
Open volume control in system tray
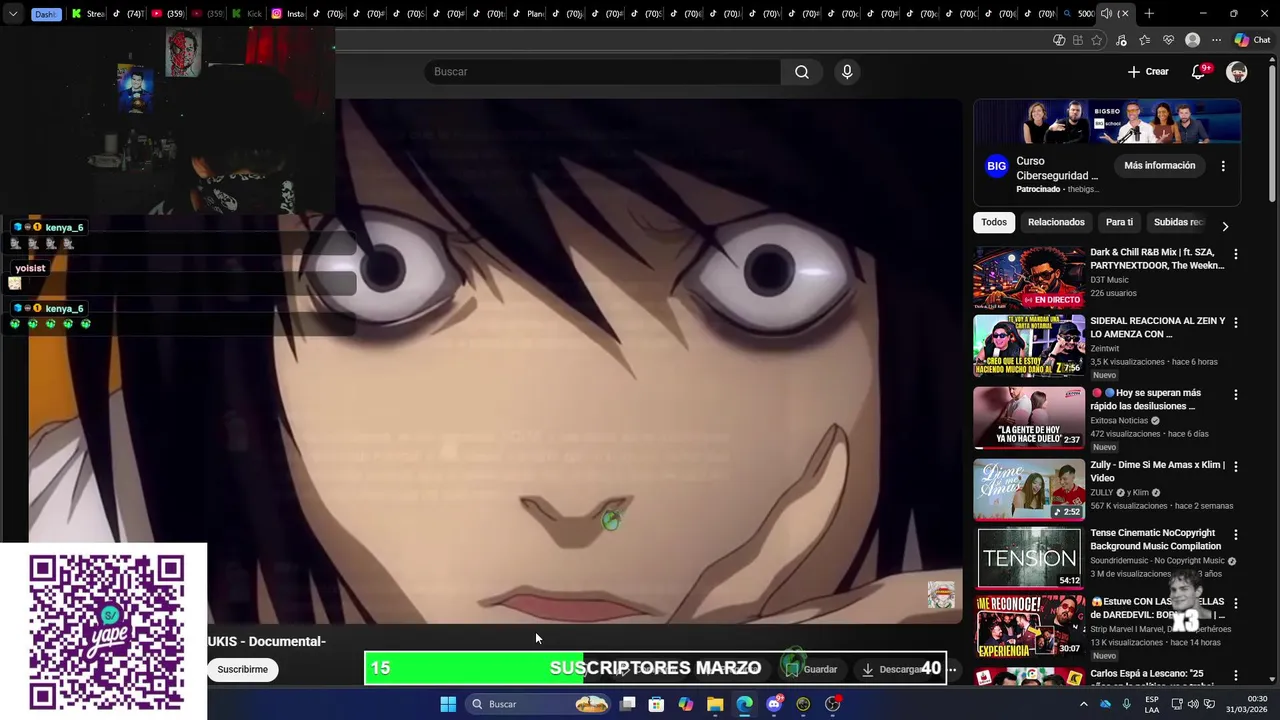pos(1193,704)
